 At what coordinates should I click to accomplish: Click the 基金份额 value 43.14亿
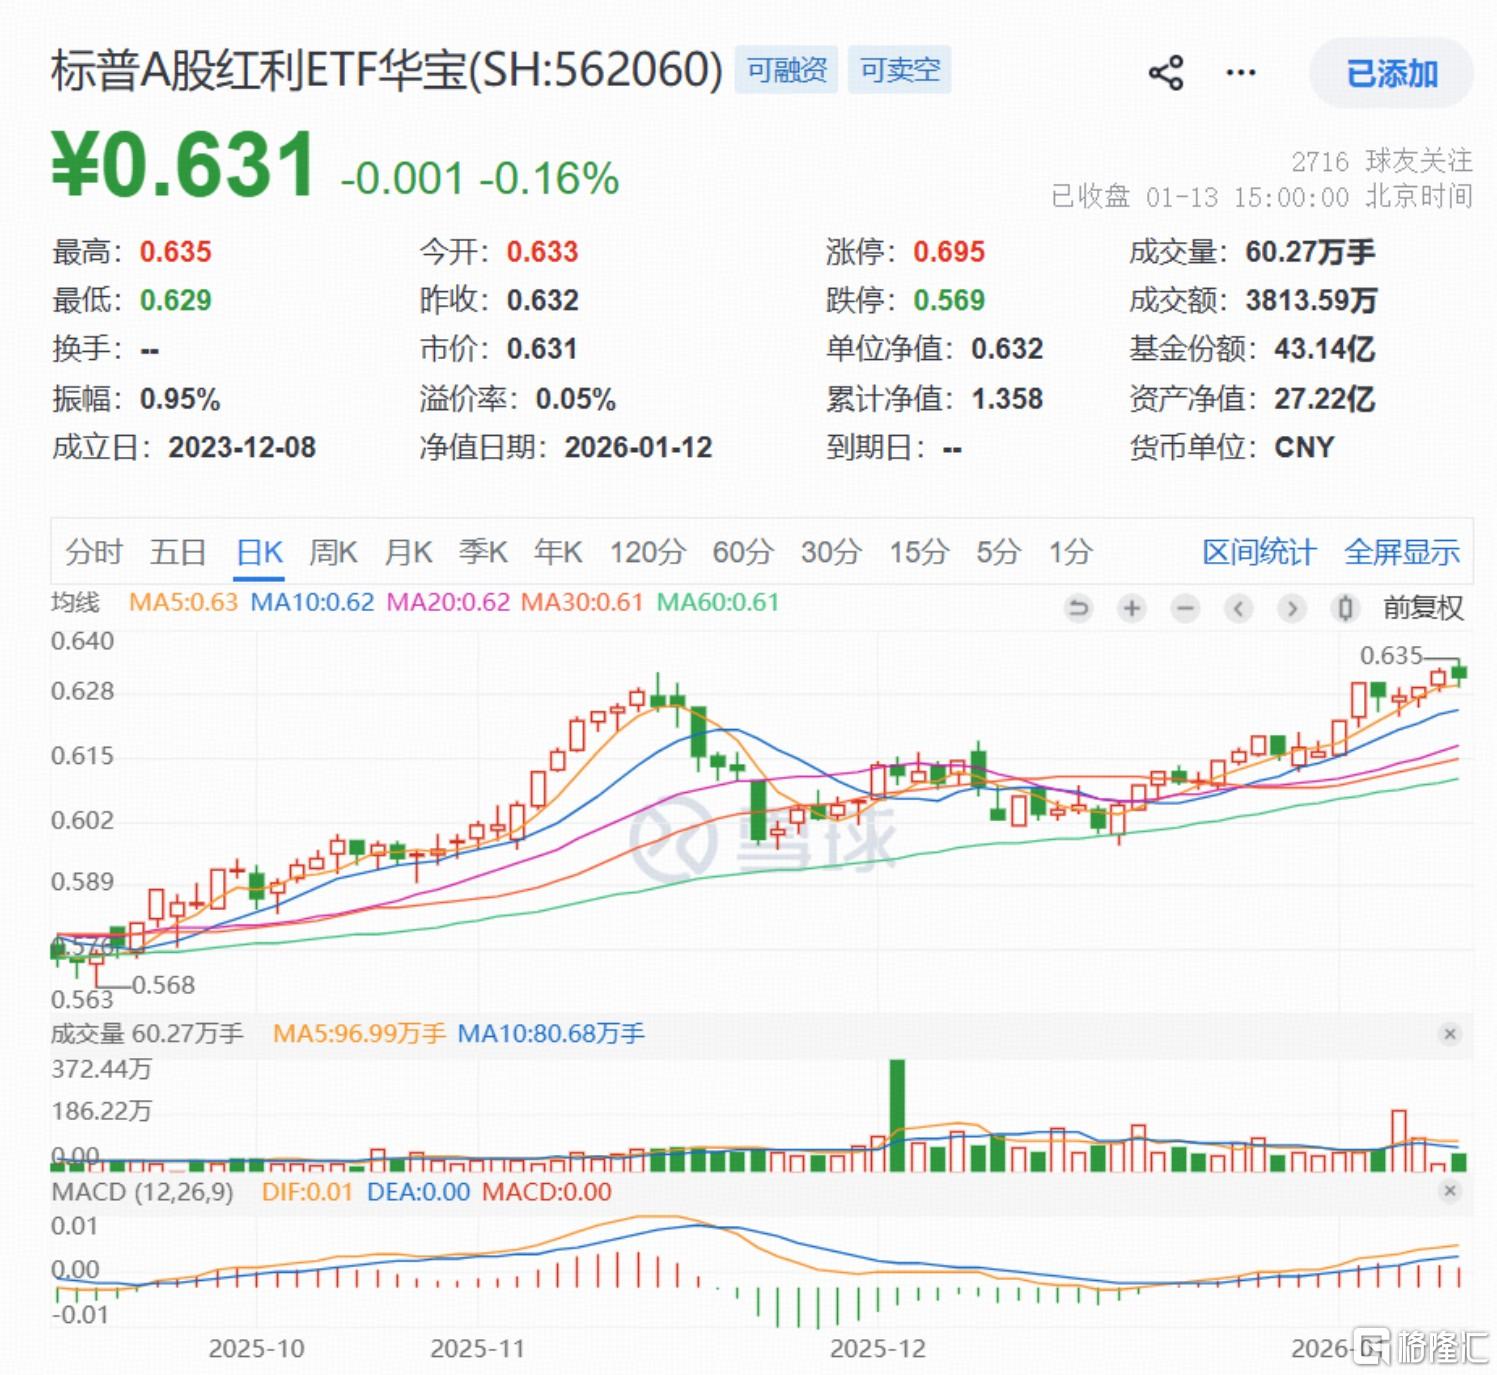[x=1325, y=349]
